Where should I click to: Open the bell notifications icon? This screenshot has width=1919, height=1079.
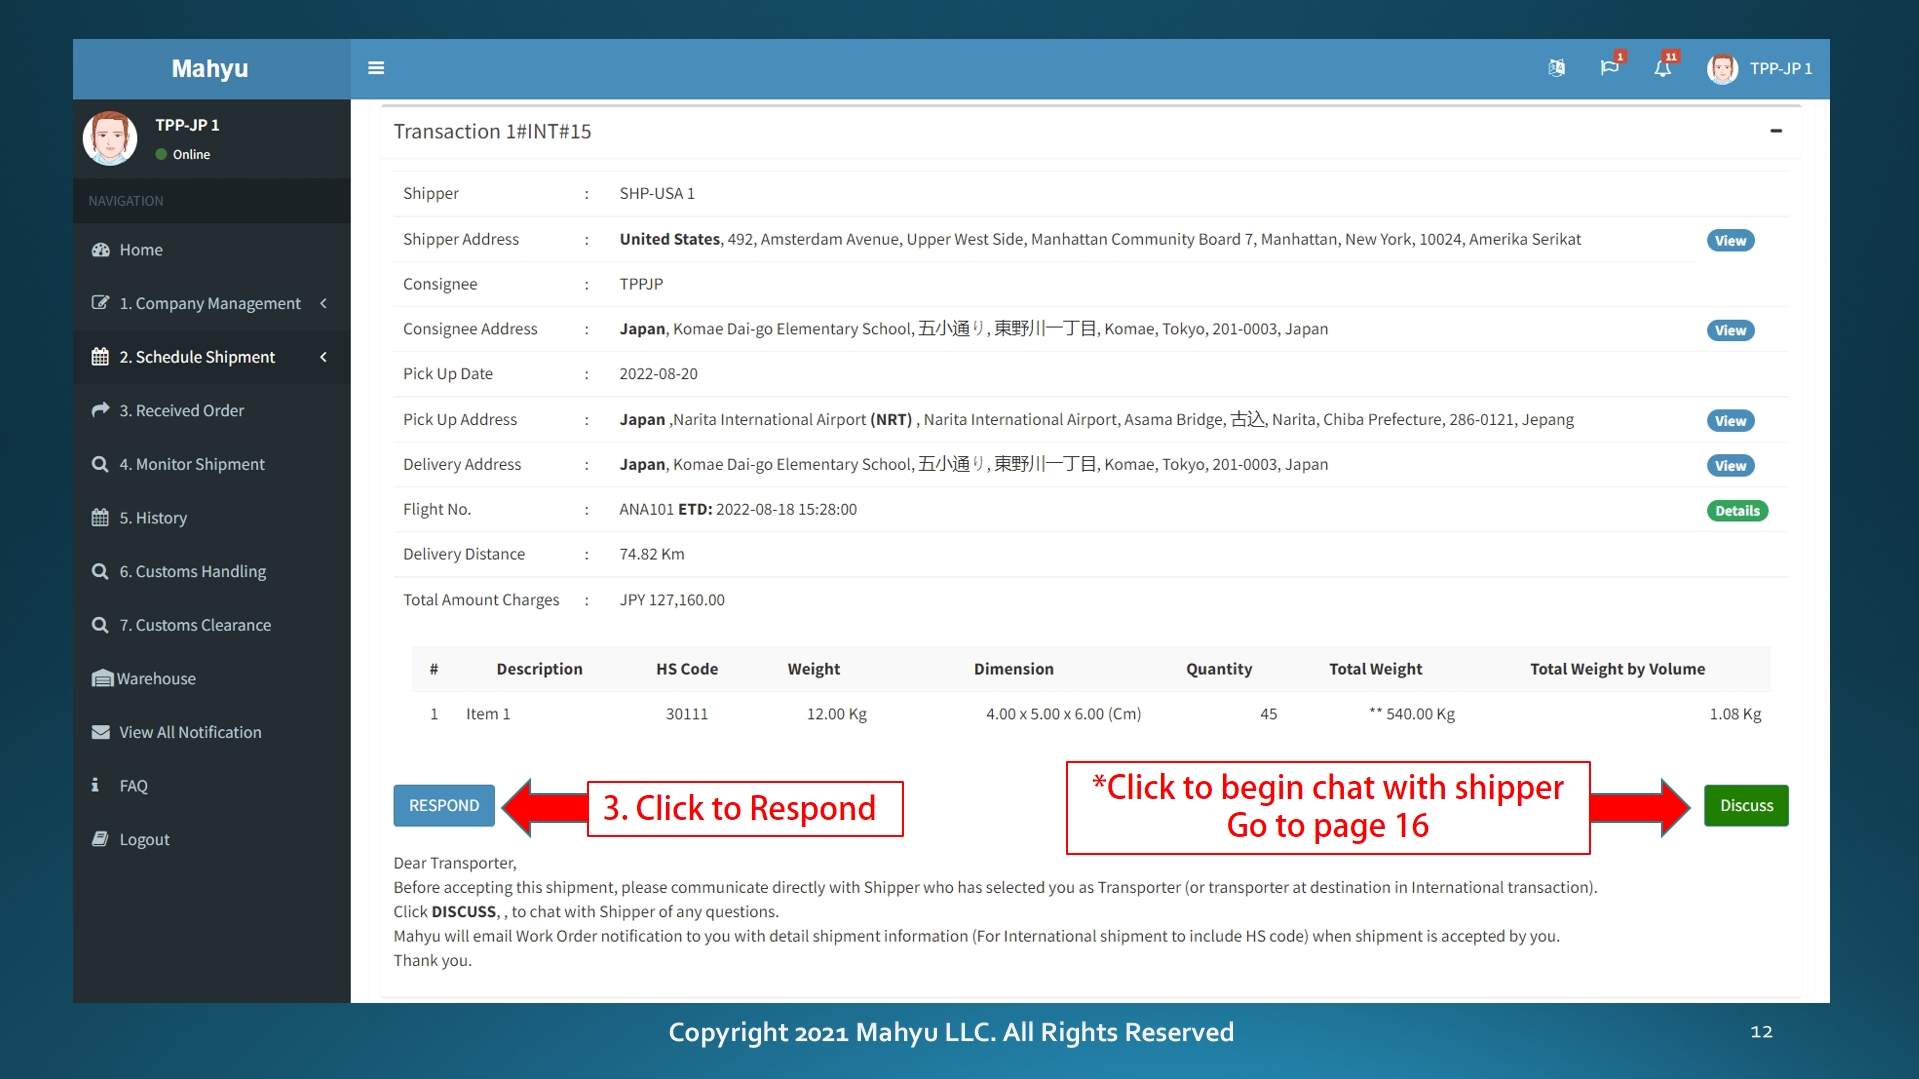point(1662,68)
